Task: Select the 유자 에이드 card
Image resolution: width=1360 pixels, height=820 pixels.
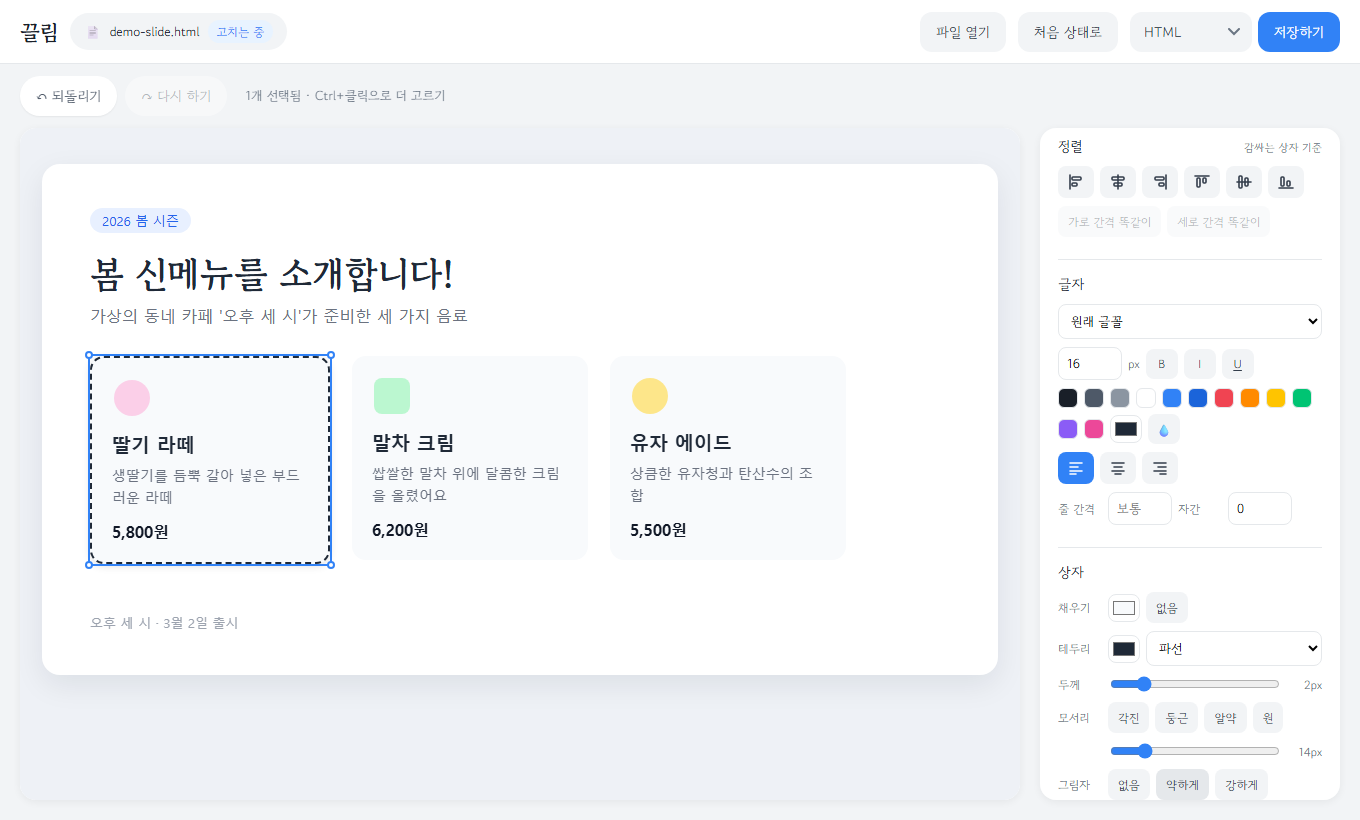Action: [728, 458]
